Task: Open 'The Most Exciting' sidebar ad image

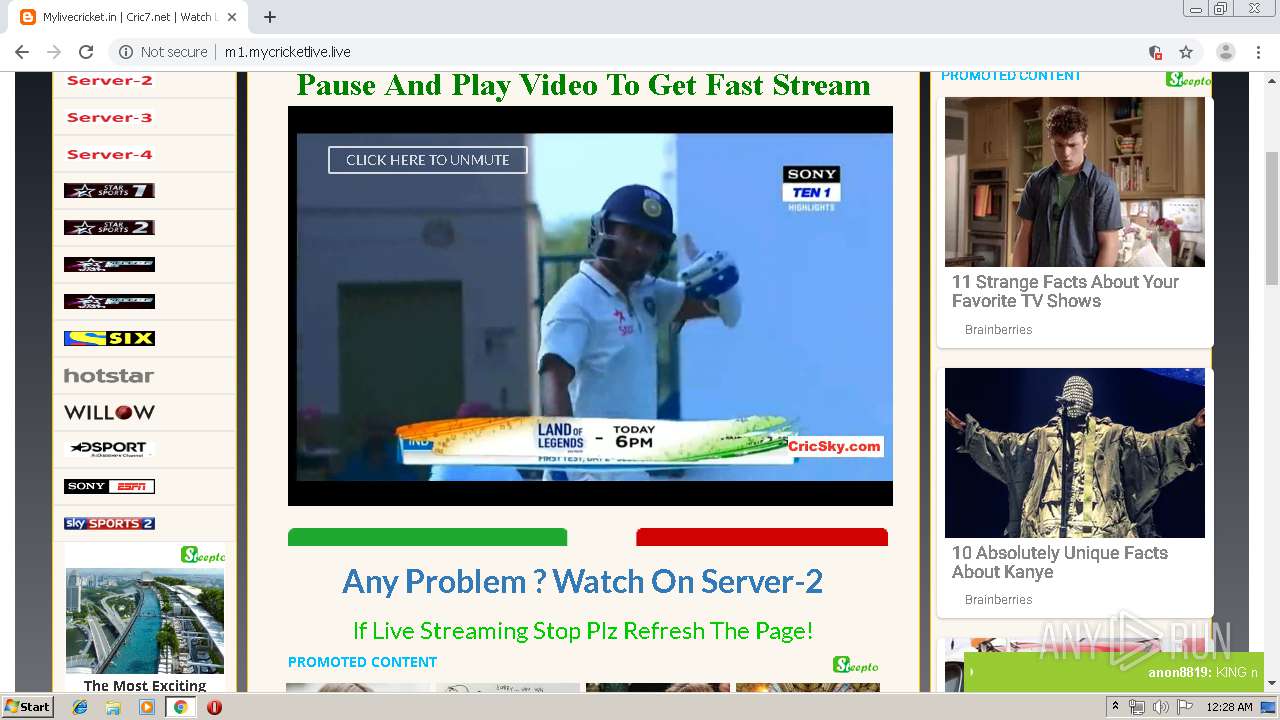Action: pyautogui.click(x=145, y=620)
